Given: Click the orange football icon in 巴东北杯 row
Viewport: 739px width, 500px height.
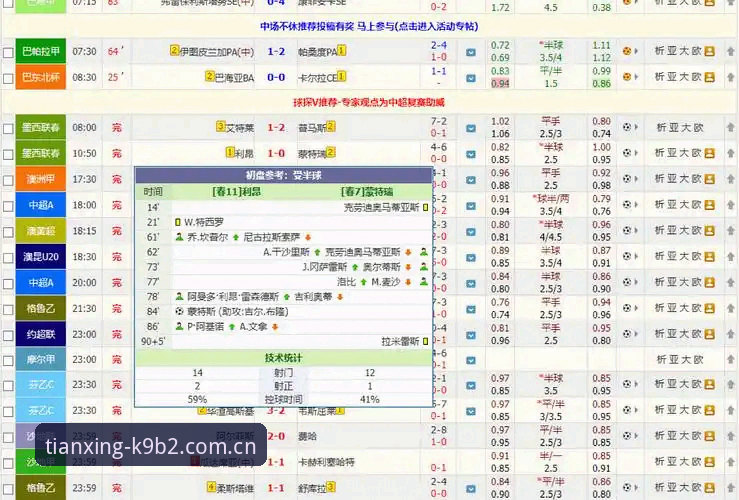Looking at the screenshot, I should (x=626, y=76).
